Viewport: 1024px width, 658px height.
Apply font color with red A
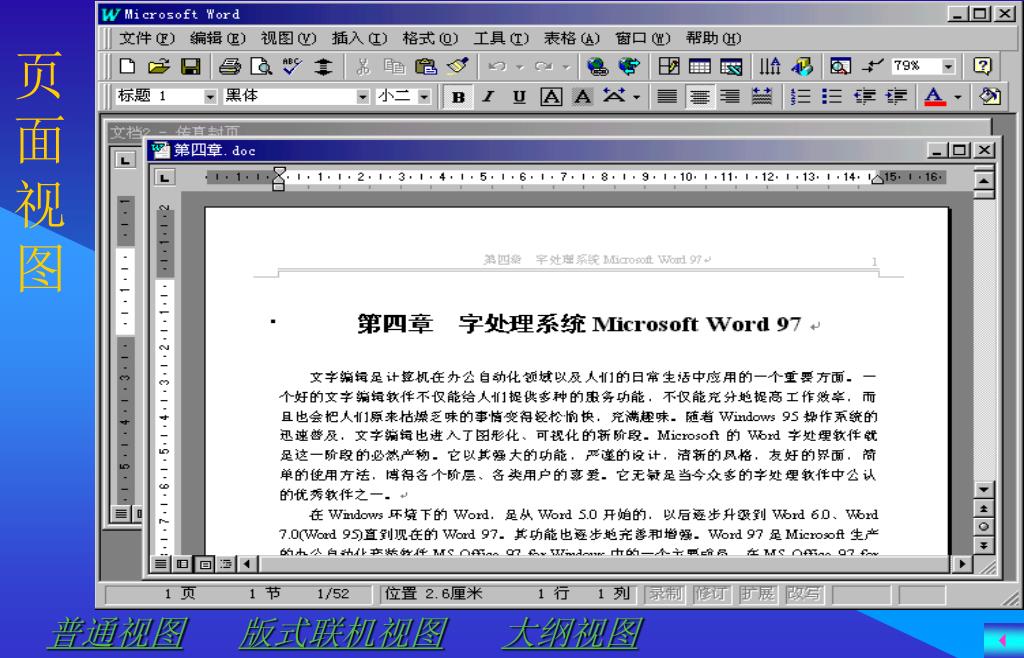pyautogui.click(x=935, y=97)
